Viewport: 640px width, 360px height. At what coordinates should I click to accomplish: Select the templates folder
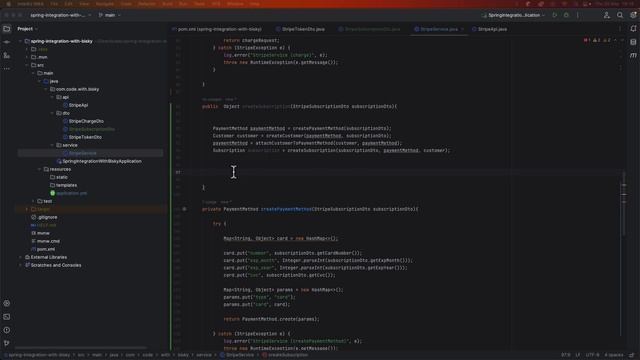click(67, 185)
